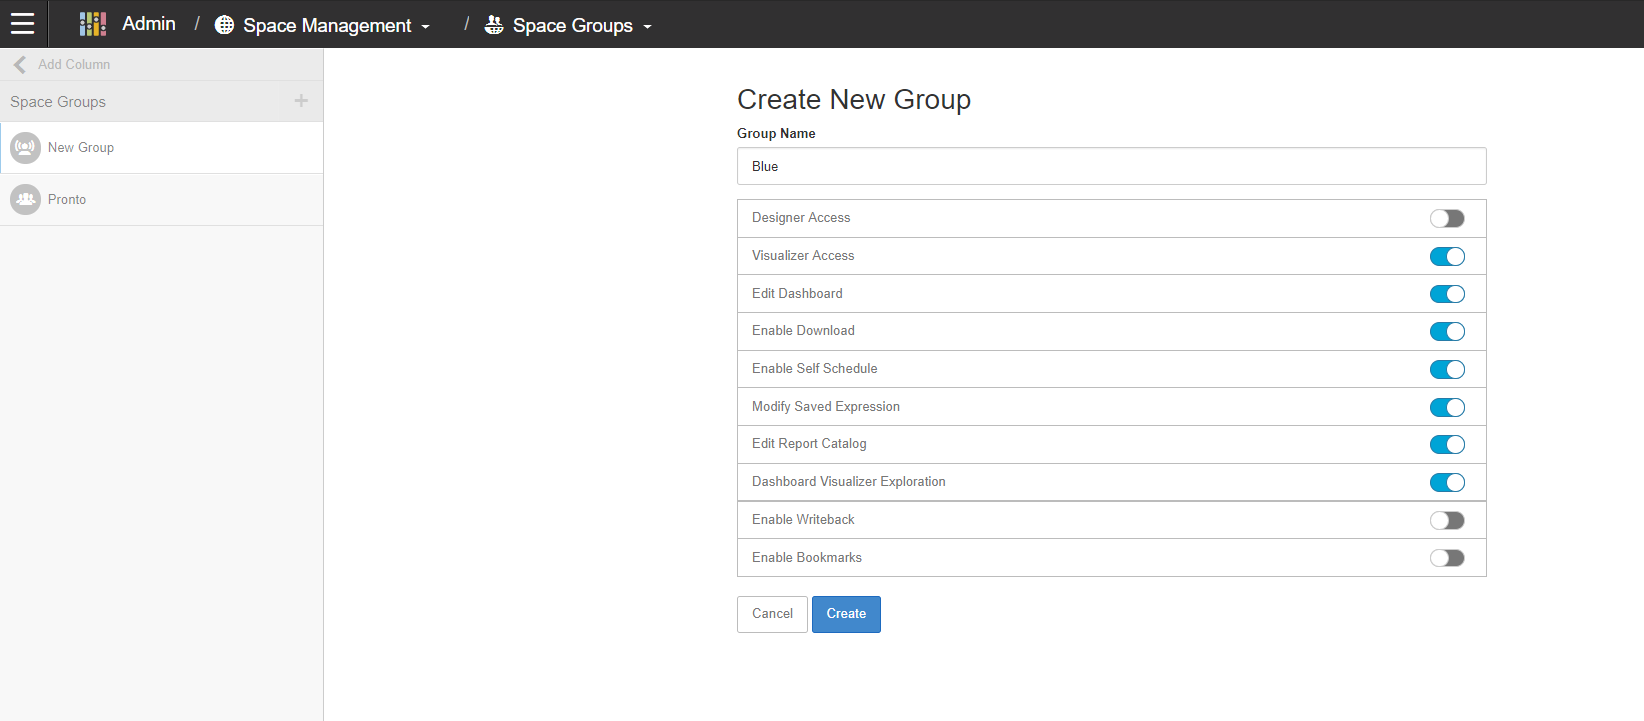Click the back arrow beside Add Column

20,64
